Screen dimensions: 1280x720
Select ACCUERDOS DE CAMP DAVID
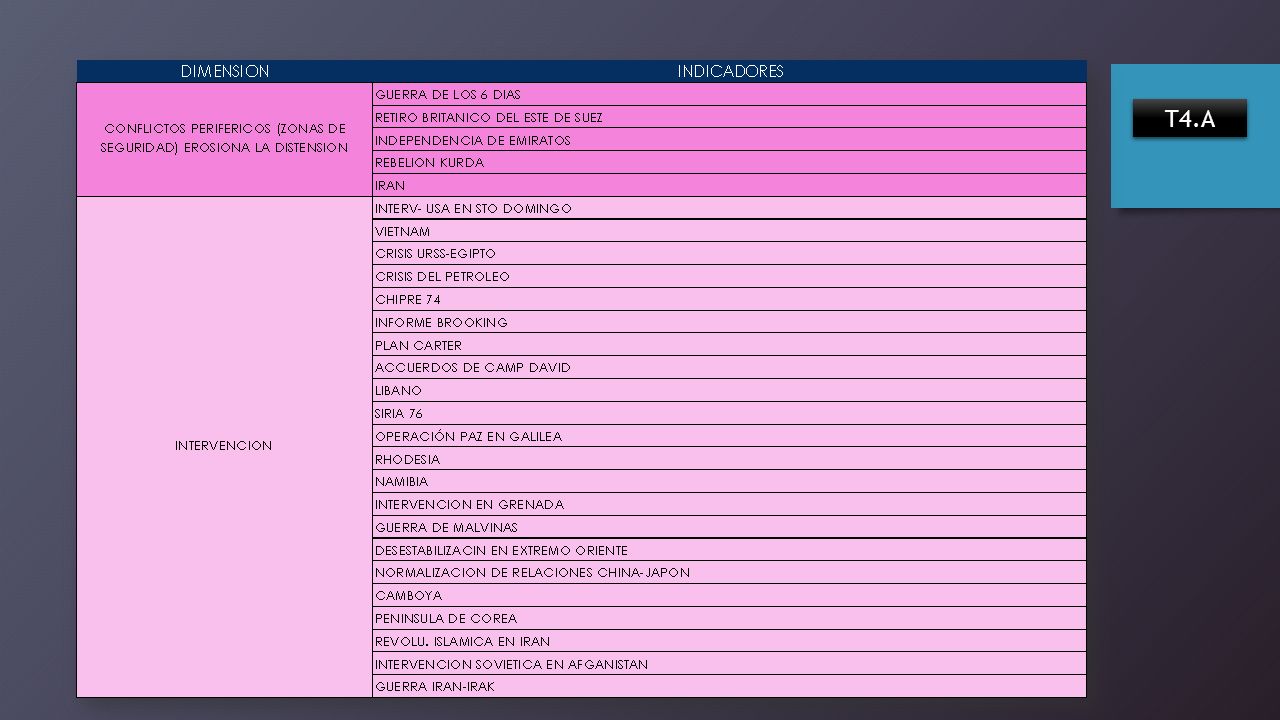click(729, 367)
